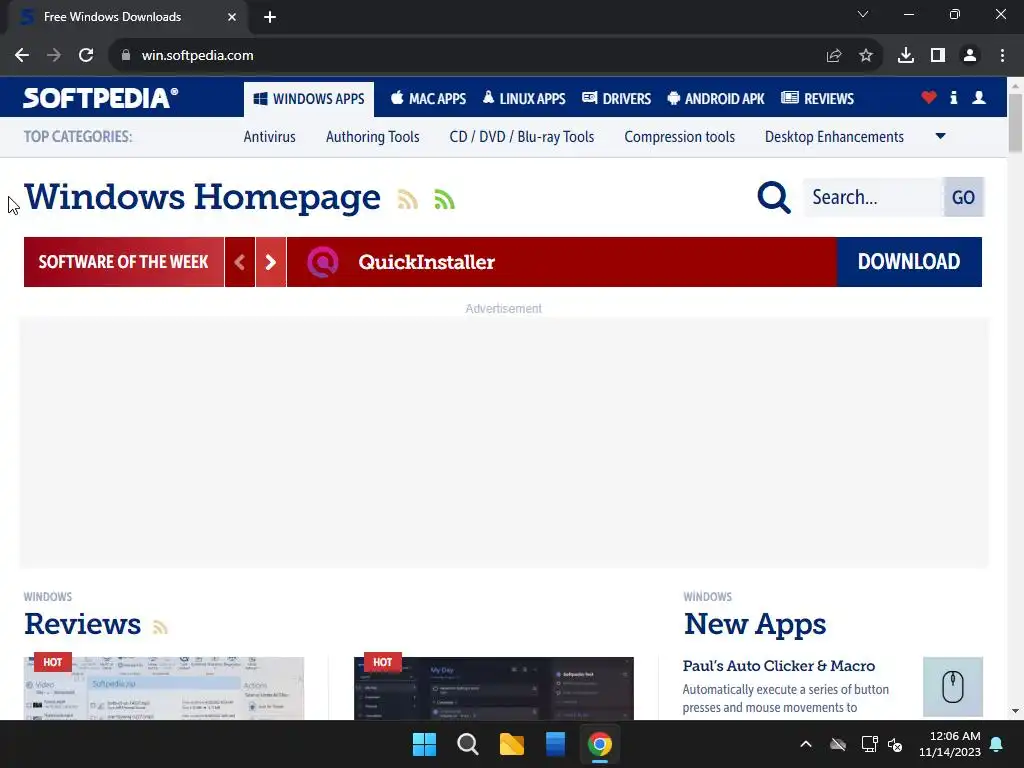
Task: Open Paul's Auto Clicker & Macro
Action: tap(778, 666)
